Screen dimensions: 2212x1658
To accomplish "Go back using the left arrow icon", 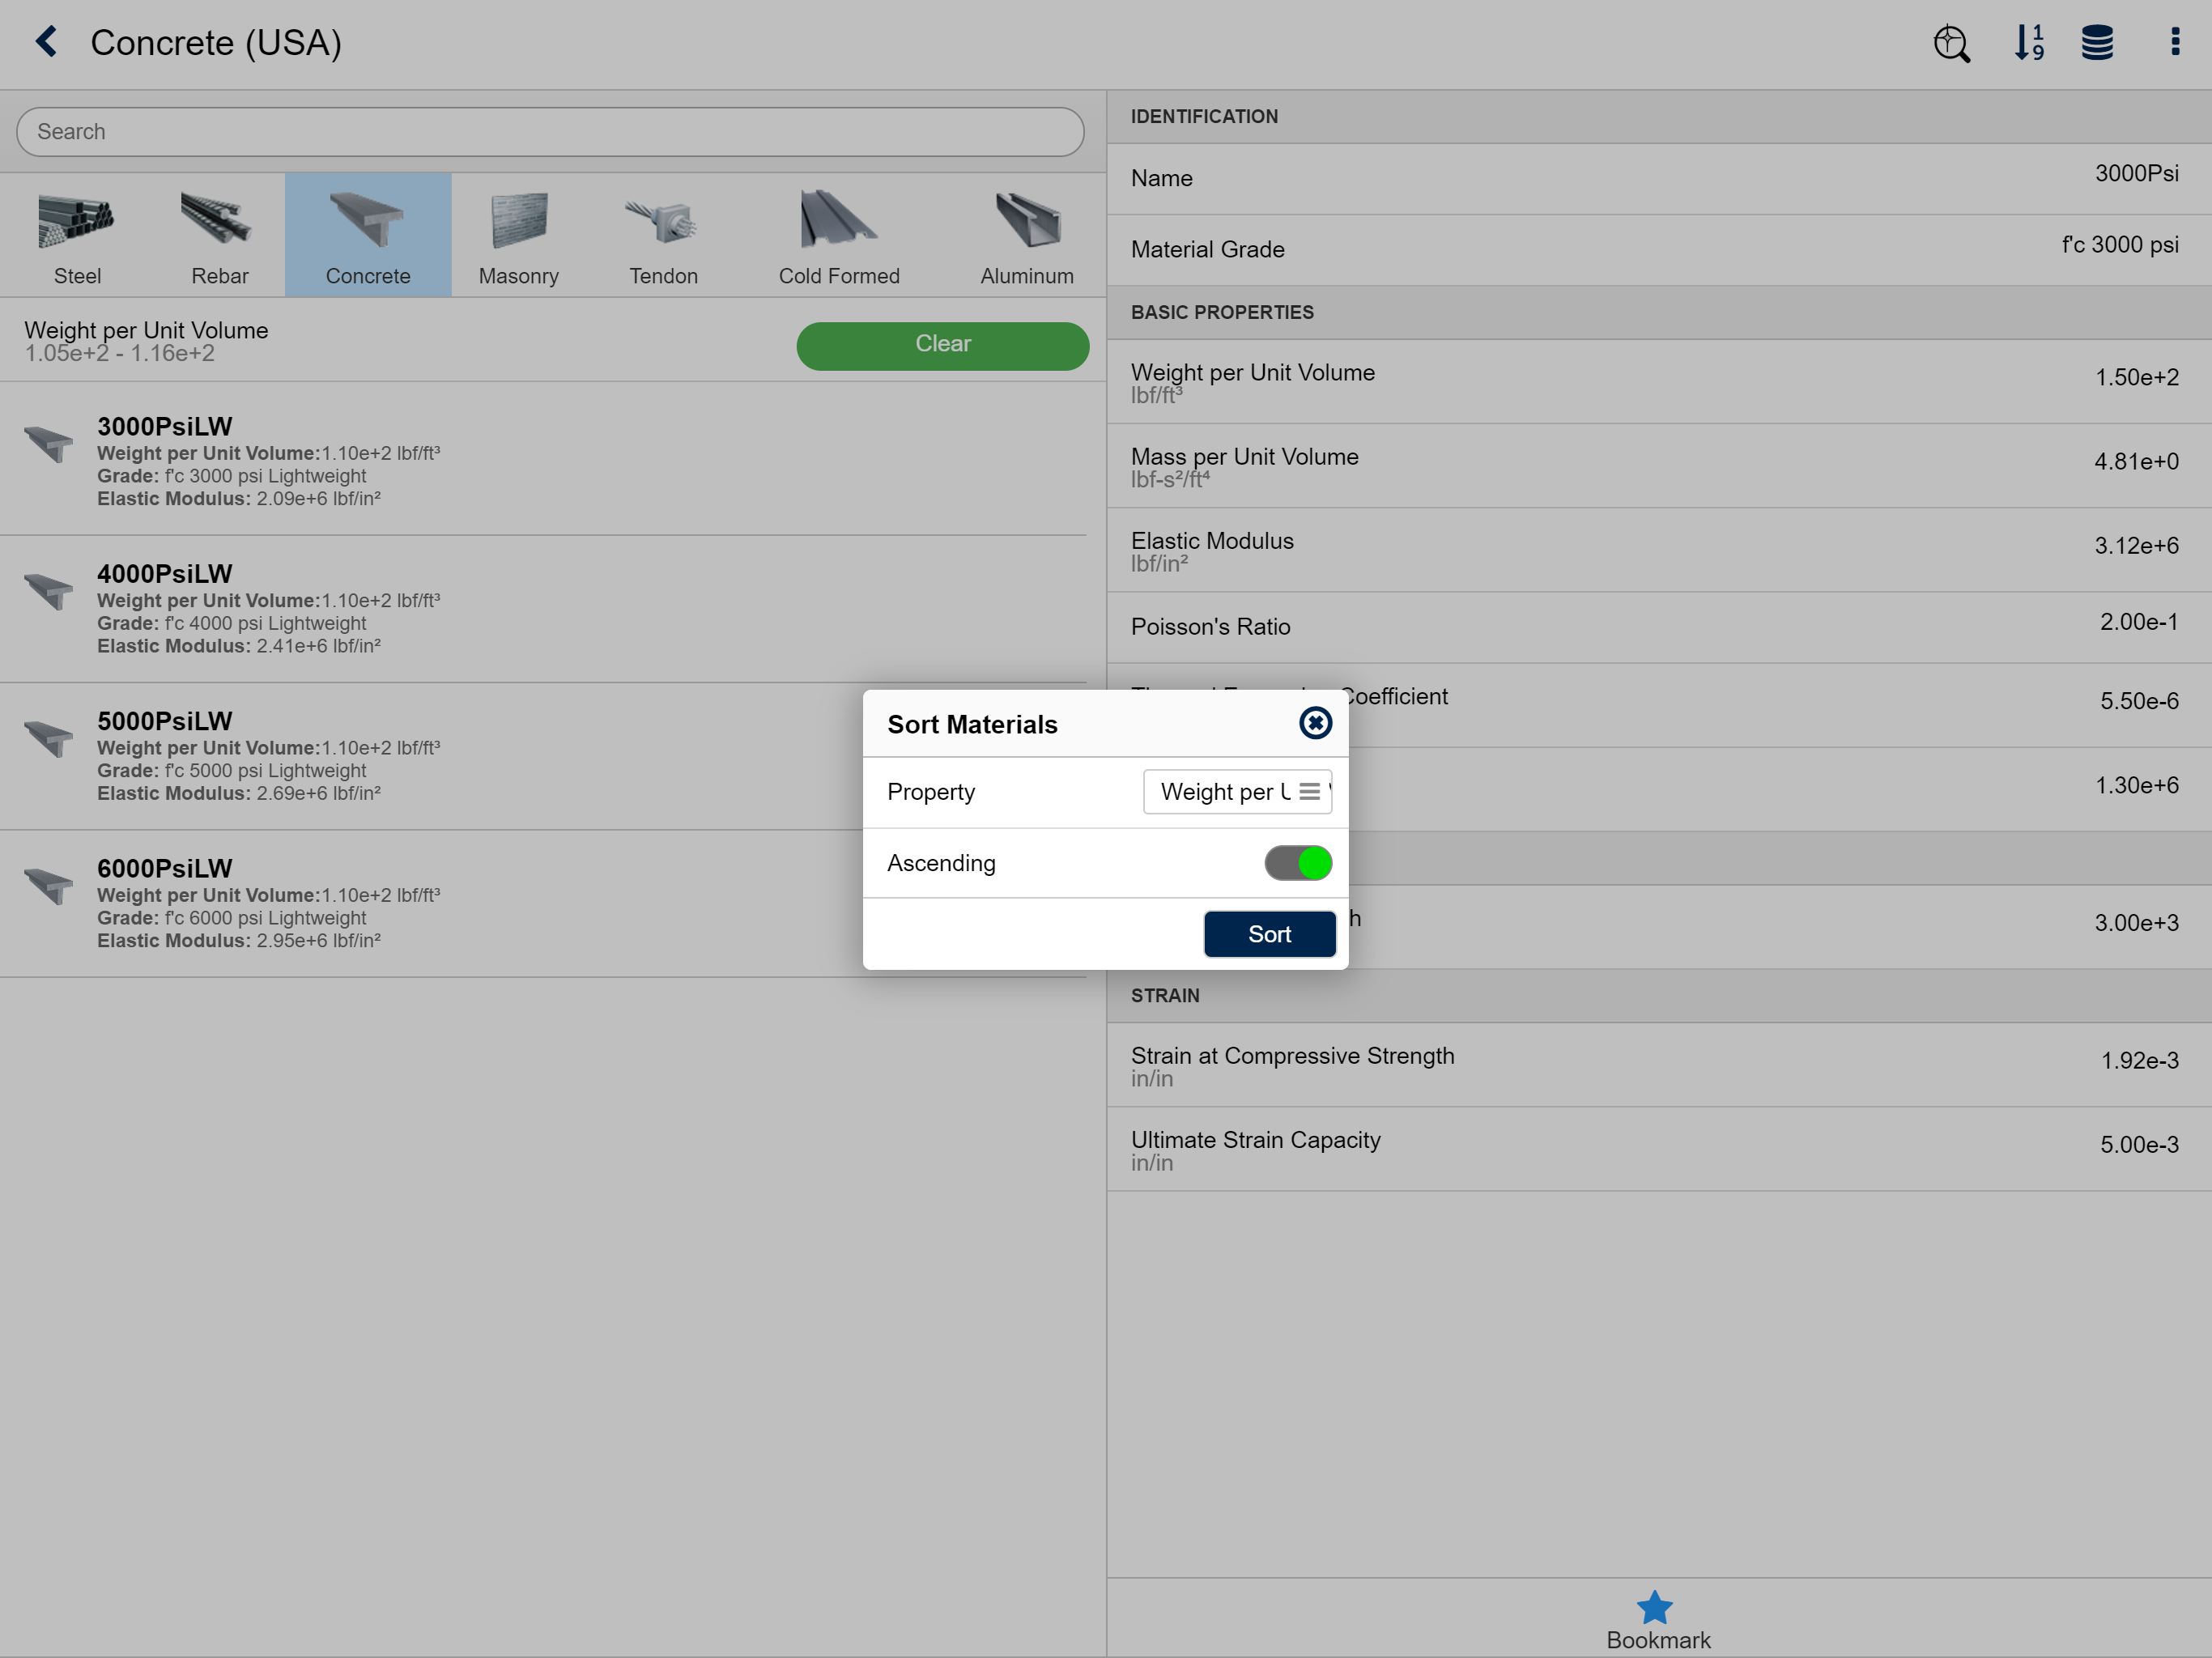I will pyautogui.click(x=46, y=42).
